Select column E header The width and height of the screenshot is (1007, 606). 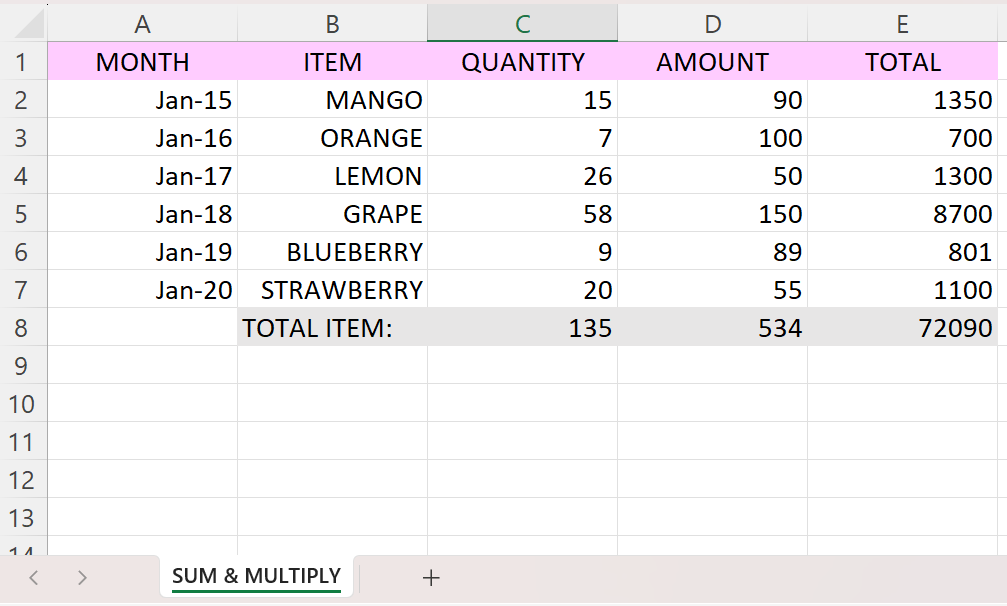pos(903,24)
